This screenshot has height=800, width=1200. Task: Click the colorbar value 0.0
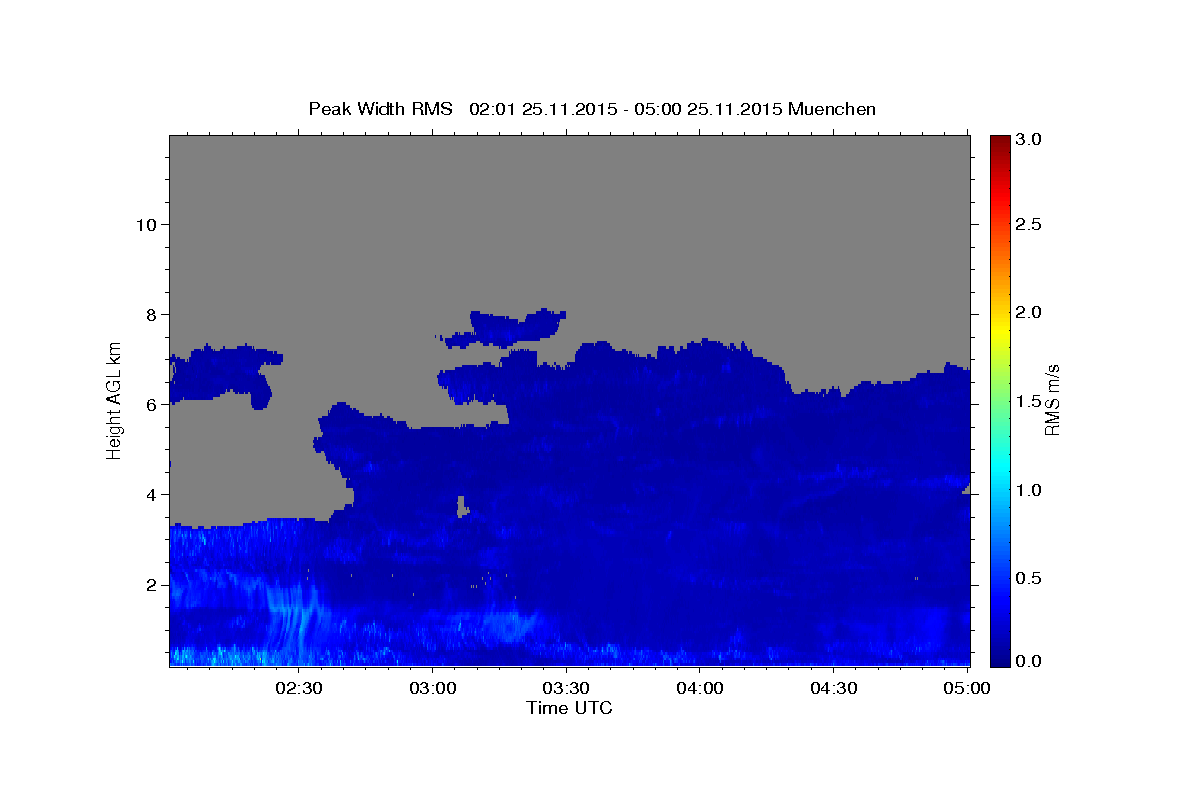point(1030,661)
